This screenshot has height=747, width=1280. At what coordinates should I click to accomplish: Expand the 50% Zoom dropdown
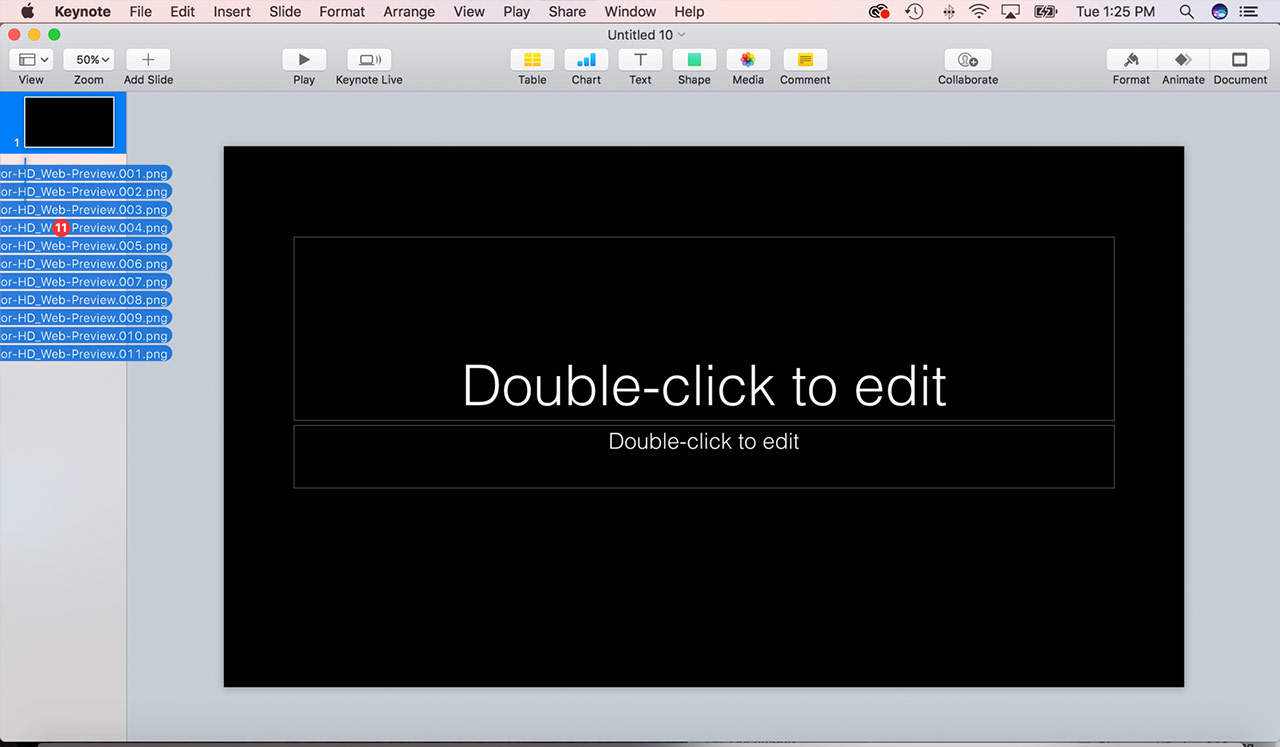tap(89, 60)
